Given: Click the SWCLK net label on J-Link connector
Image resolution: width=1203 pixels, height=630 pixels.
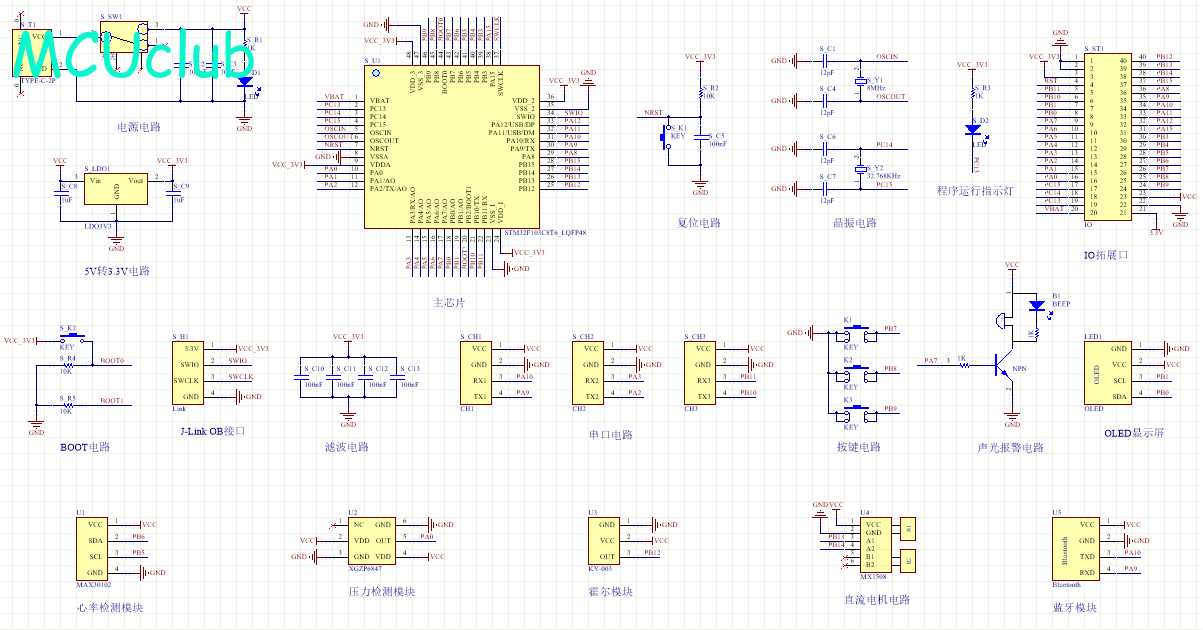Looking at the screenshot, I should [x=240, y=376].
